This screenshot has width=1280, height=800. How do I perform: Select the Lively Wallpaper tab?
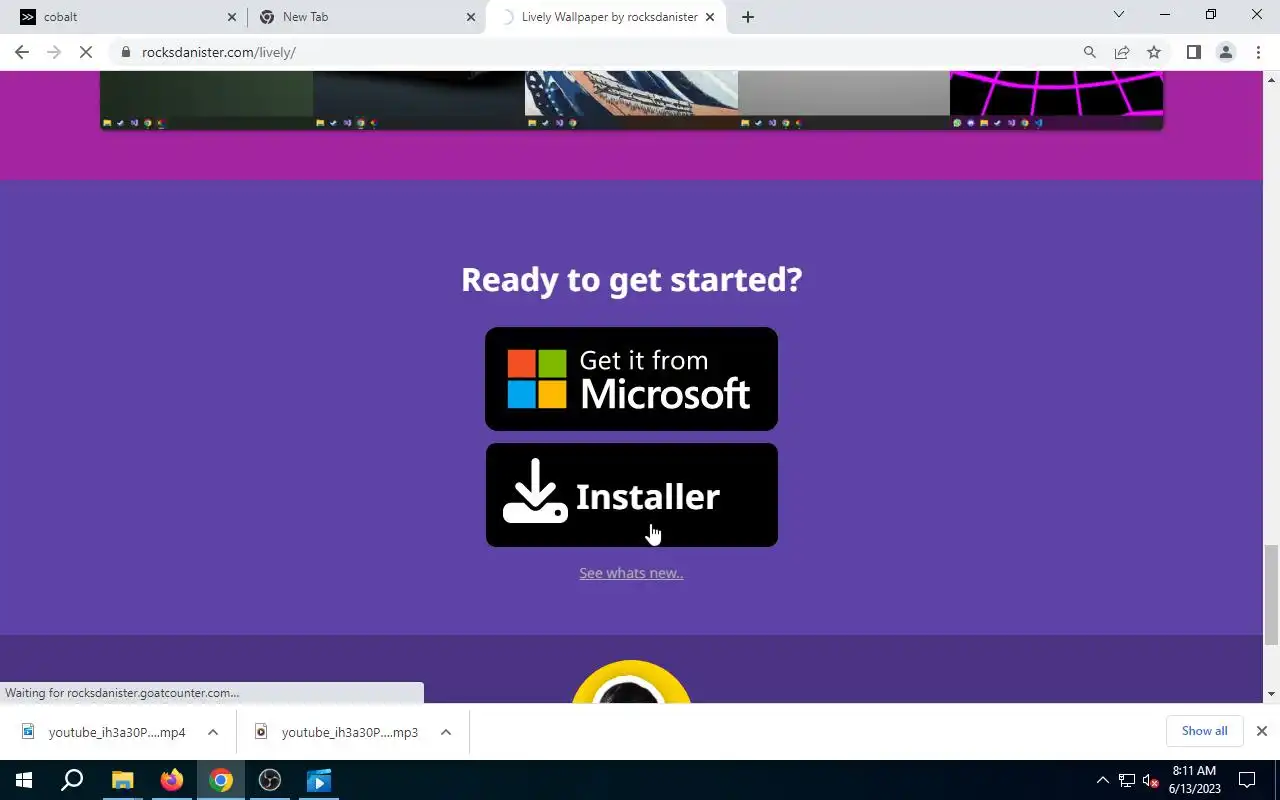tap(606, 17)
